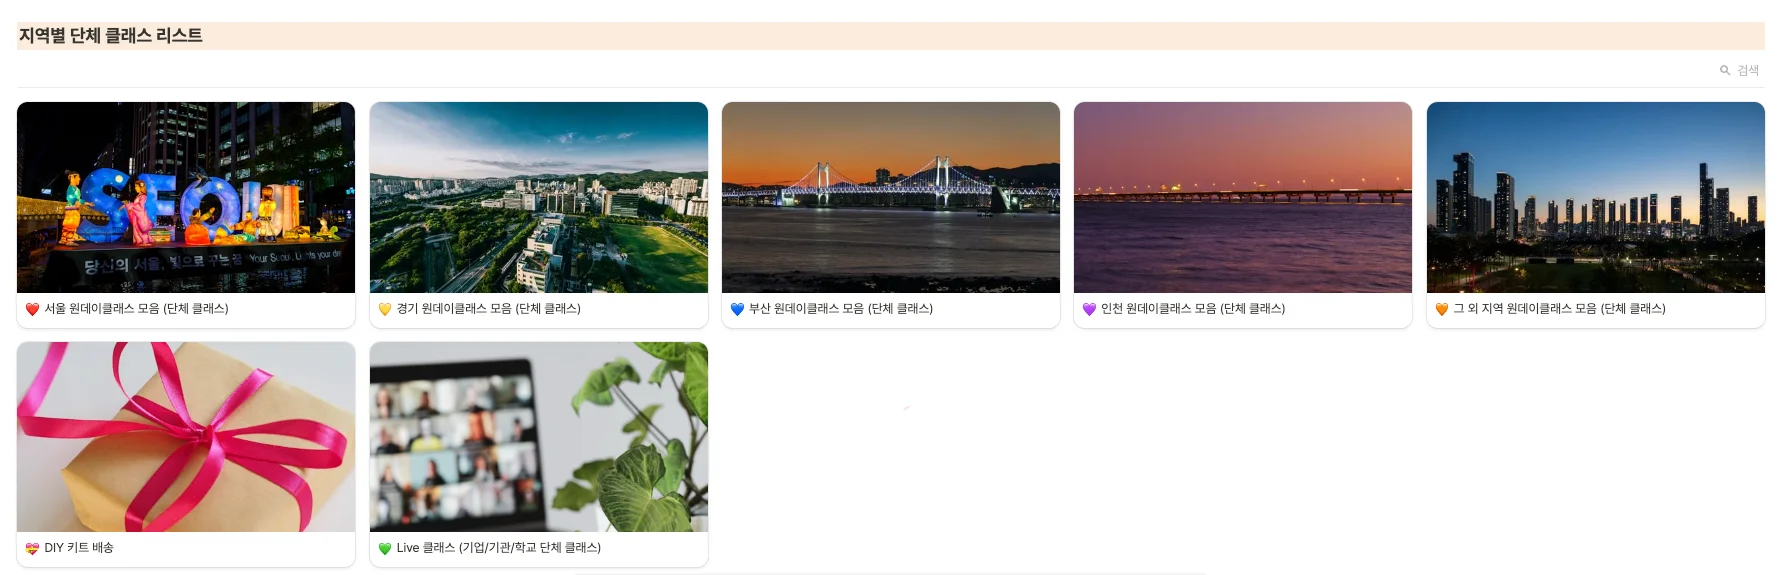1777x575 pixels.
Task: Open DIY 키트 배송 page link
Action: 79,548
